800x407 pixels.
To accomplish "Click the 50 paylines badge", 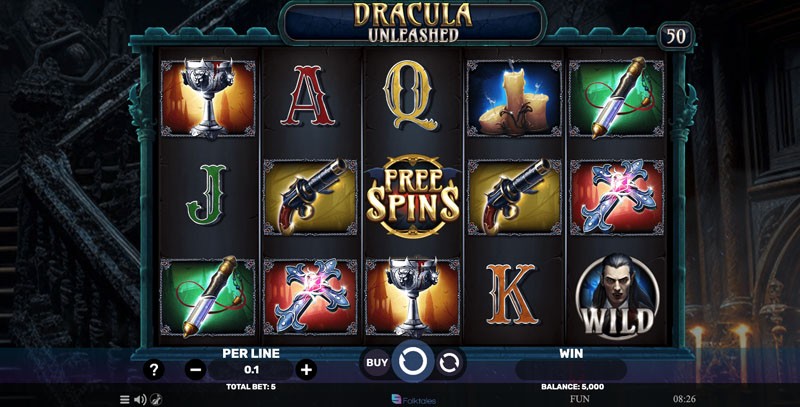I will [x=676, y=36].
